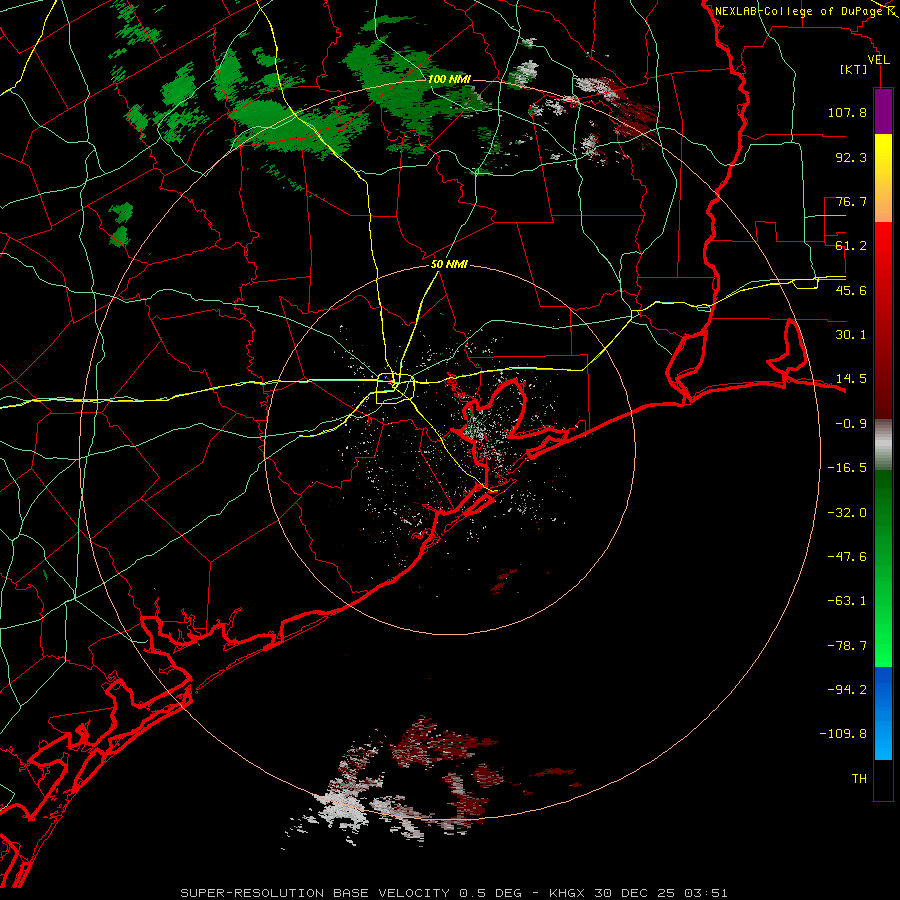Click the -63.1 legend value

point(847,601)
